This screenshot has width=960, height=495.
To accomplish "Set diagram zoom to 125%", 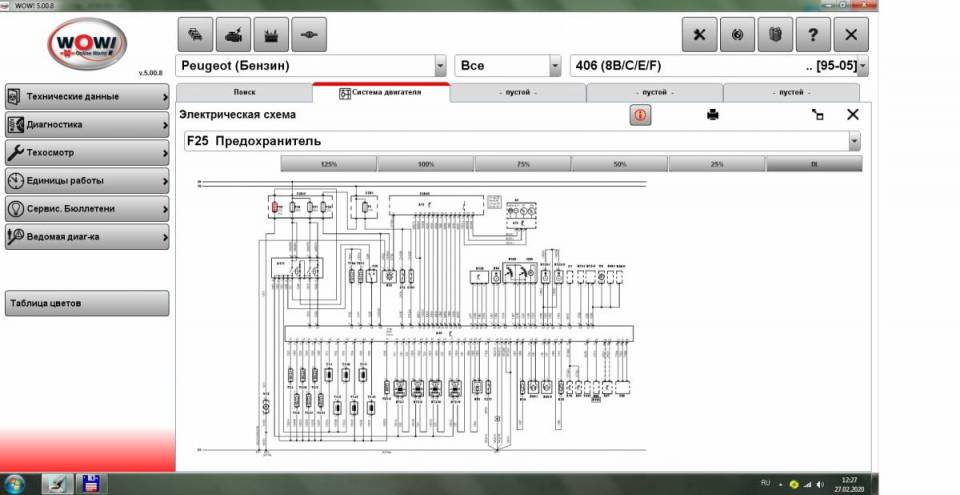I will point(328,164).
